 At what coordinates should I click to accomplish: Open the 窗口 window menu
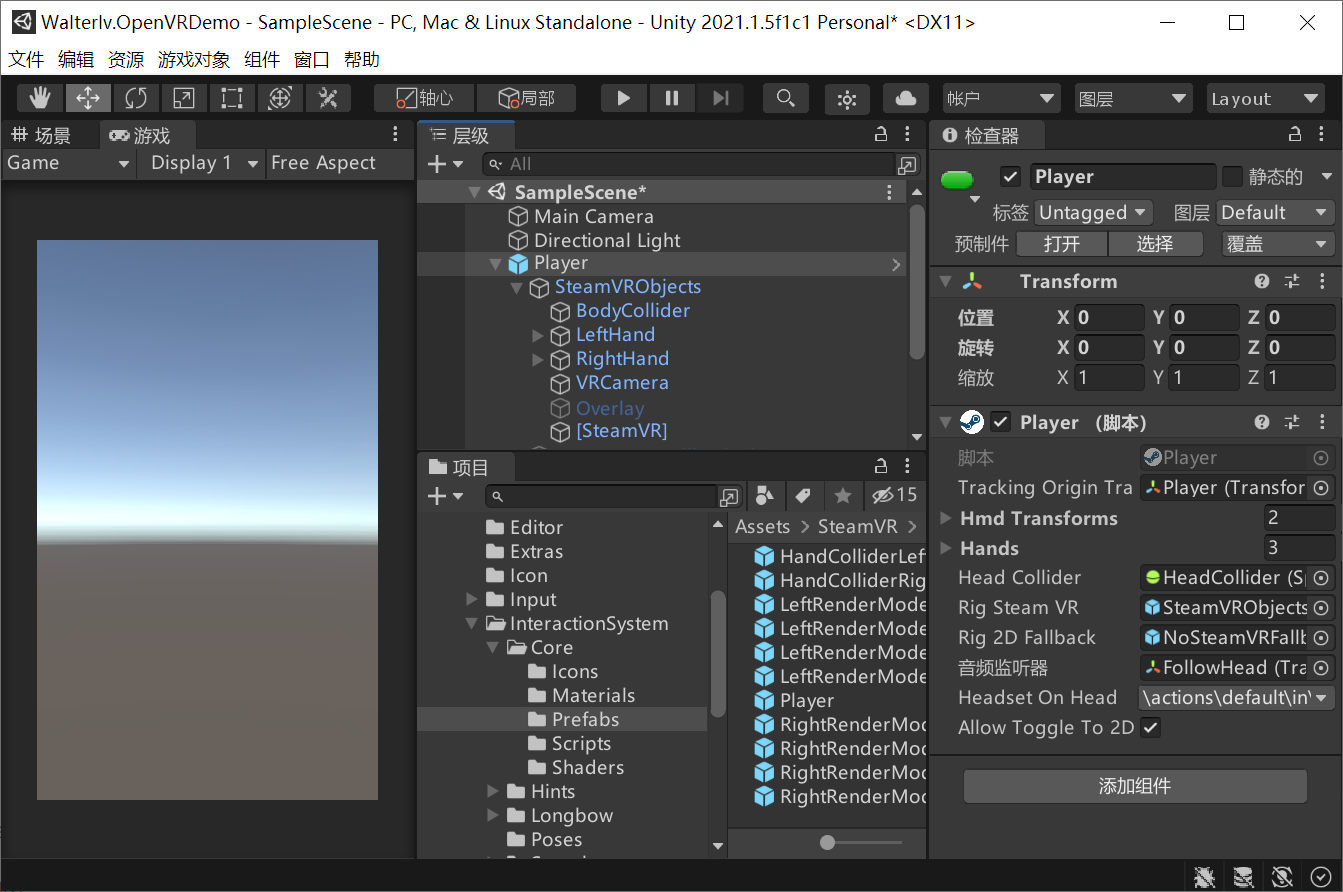[x=312, y=60]
